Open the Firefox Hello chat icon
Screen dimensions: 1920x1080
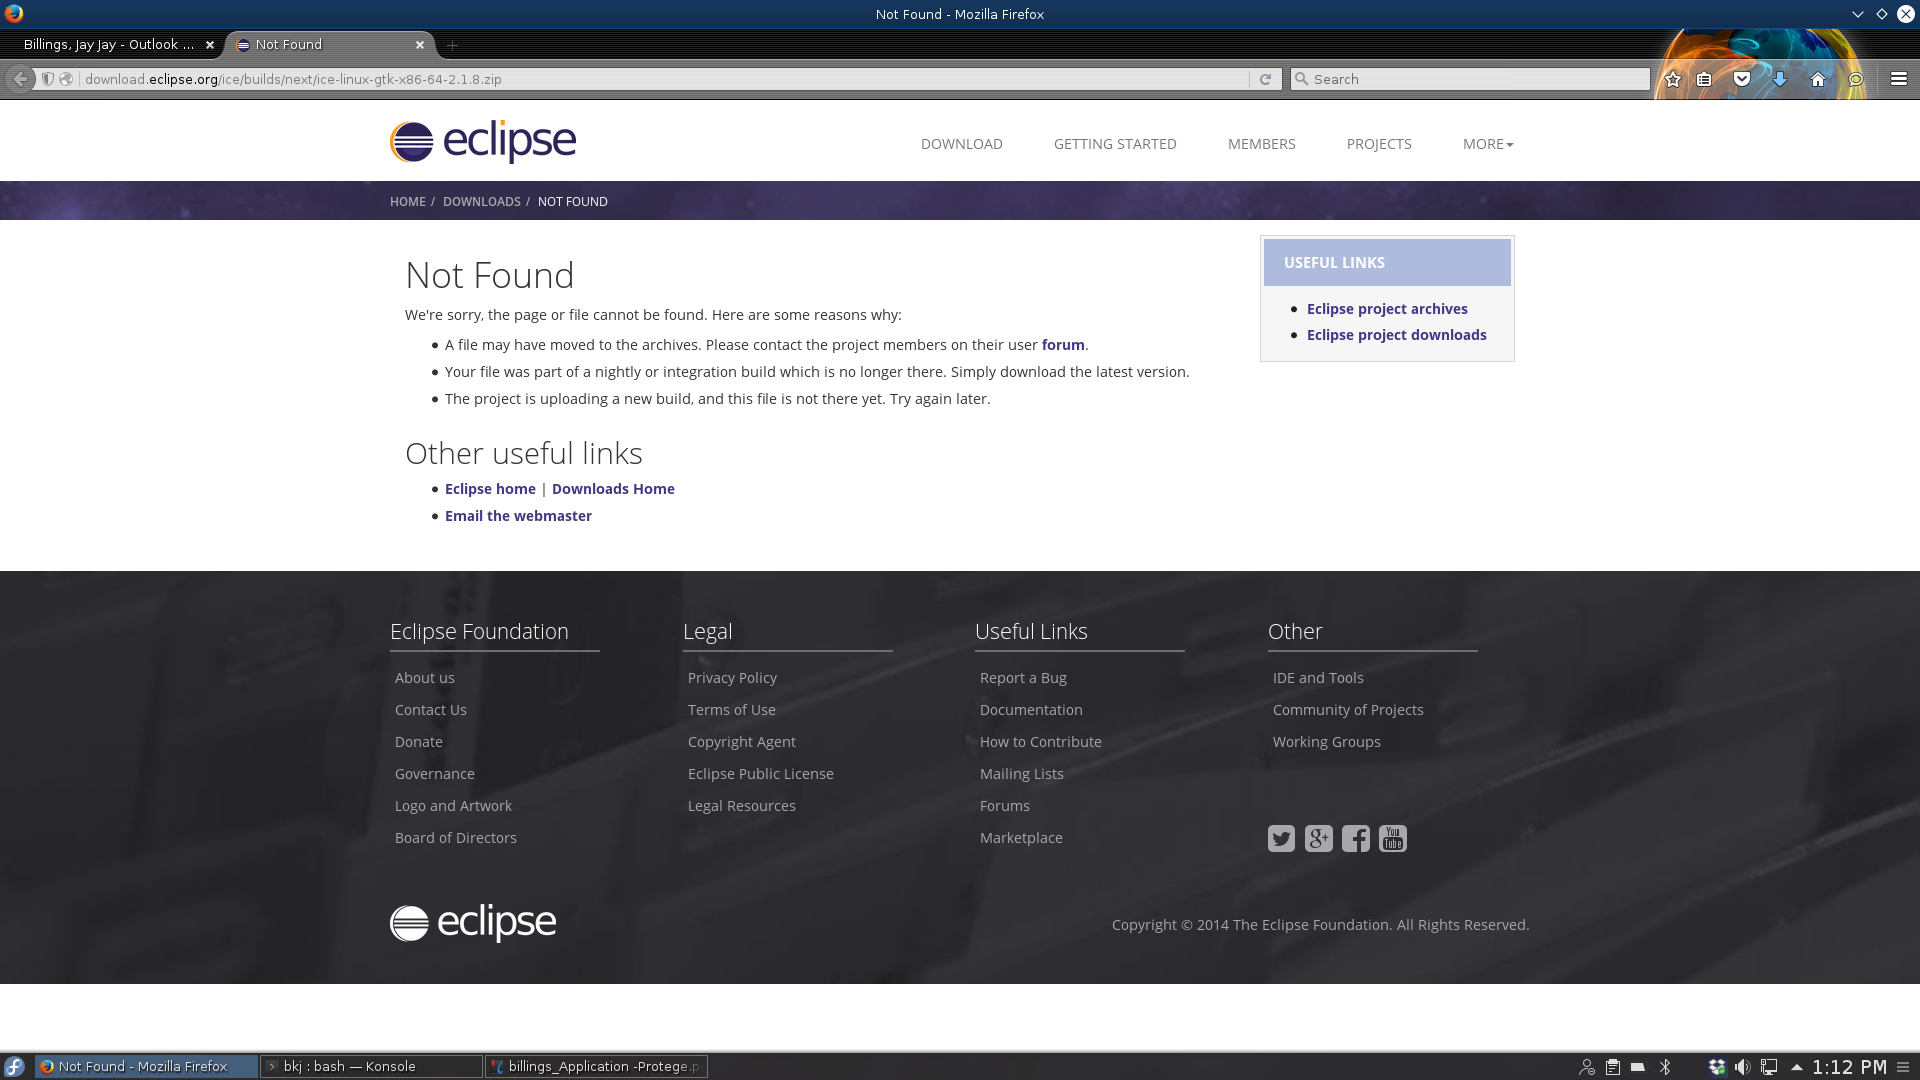click(1856, 79)
